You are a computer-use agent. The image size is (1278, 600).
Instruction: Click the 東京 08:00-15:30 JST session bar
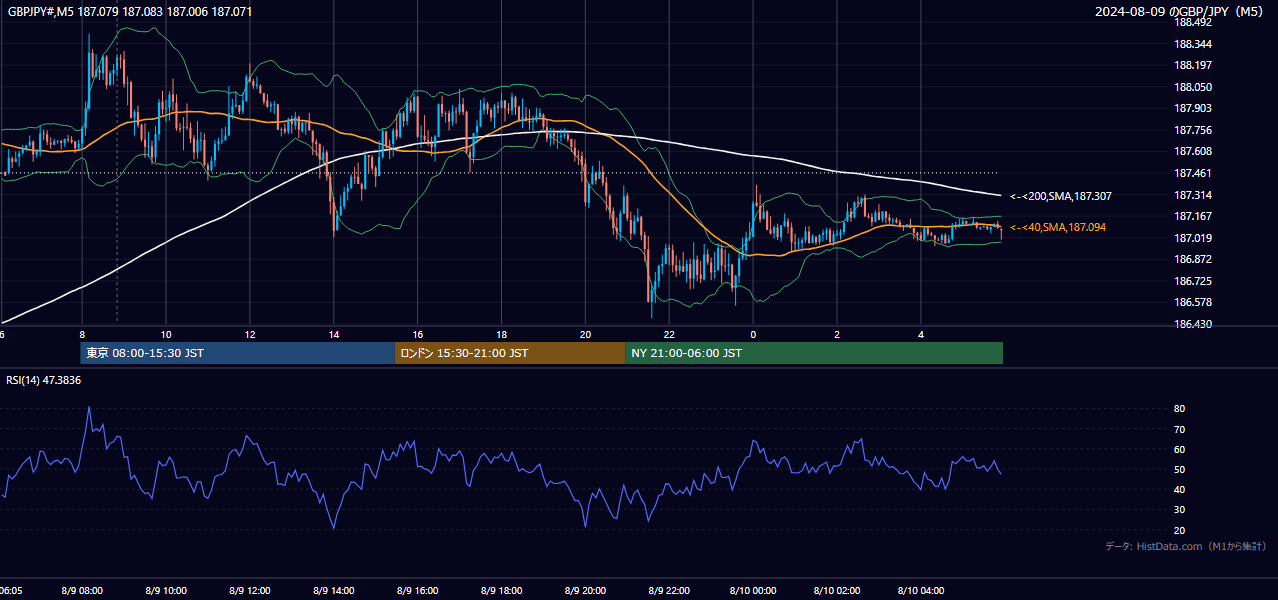(238, 353)
